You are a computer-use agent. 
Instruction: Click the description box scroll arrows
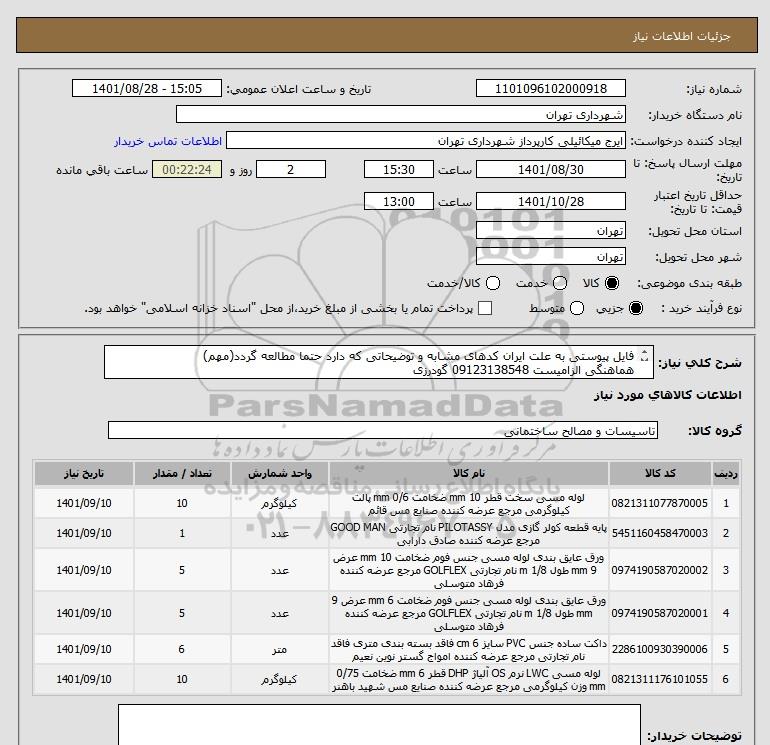tap(645, 356)
